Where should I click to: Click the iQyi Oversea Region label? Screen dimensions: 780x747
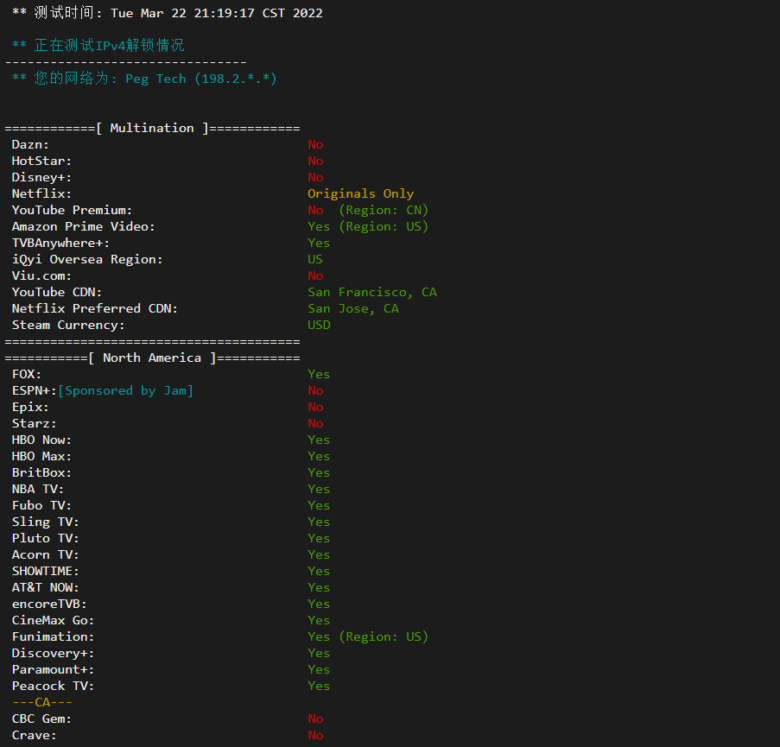(87, 259)
